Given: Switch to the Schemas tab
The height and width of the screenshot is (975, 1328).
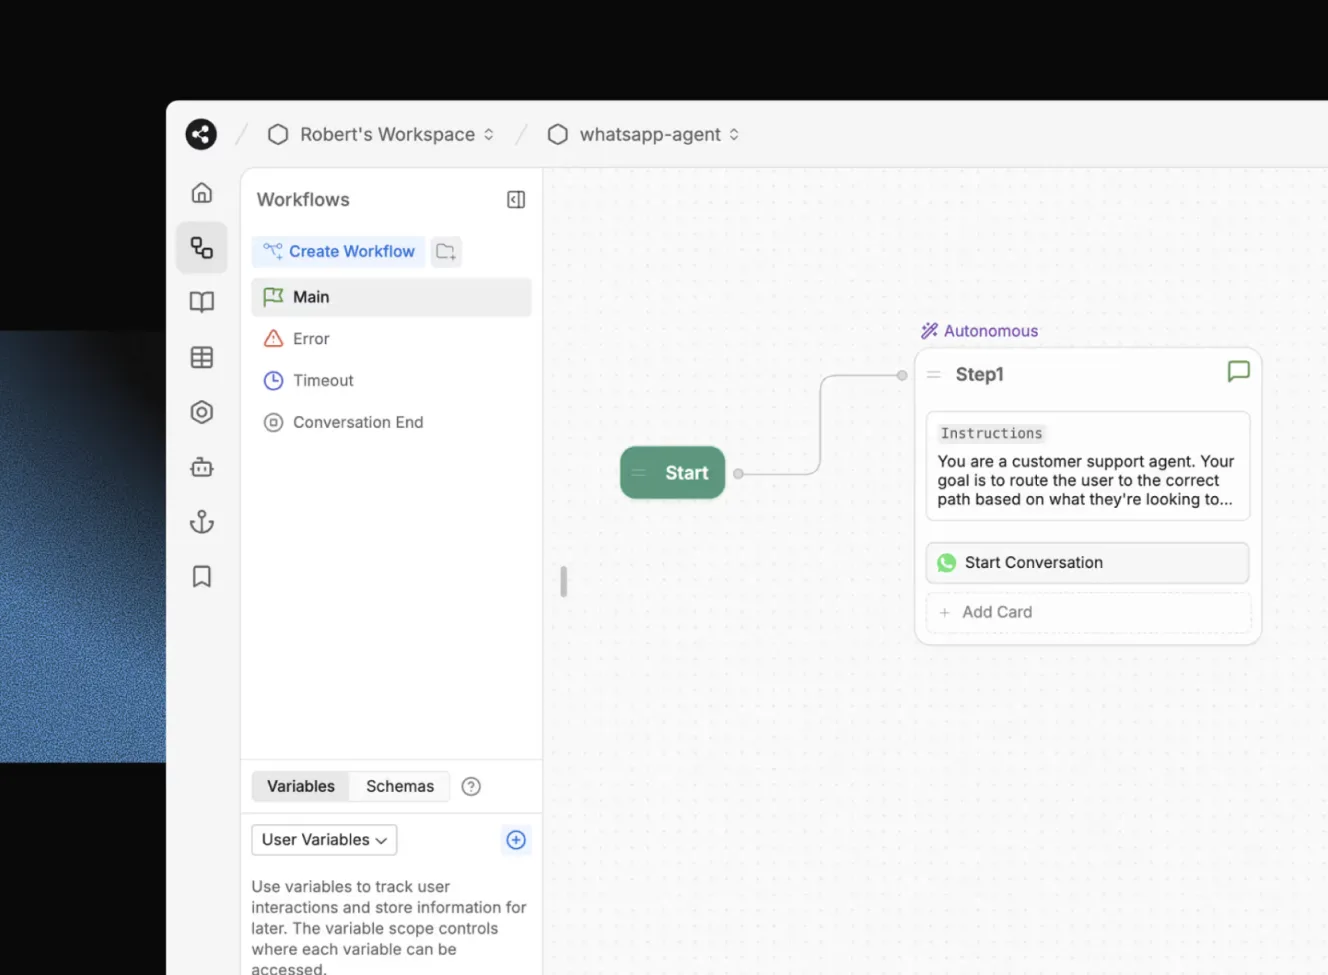Looking at the screenshot, I should click(x=400, y=787).
